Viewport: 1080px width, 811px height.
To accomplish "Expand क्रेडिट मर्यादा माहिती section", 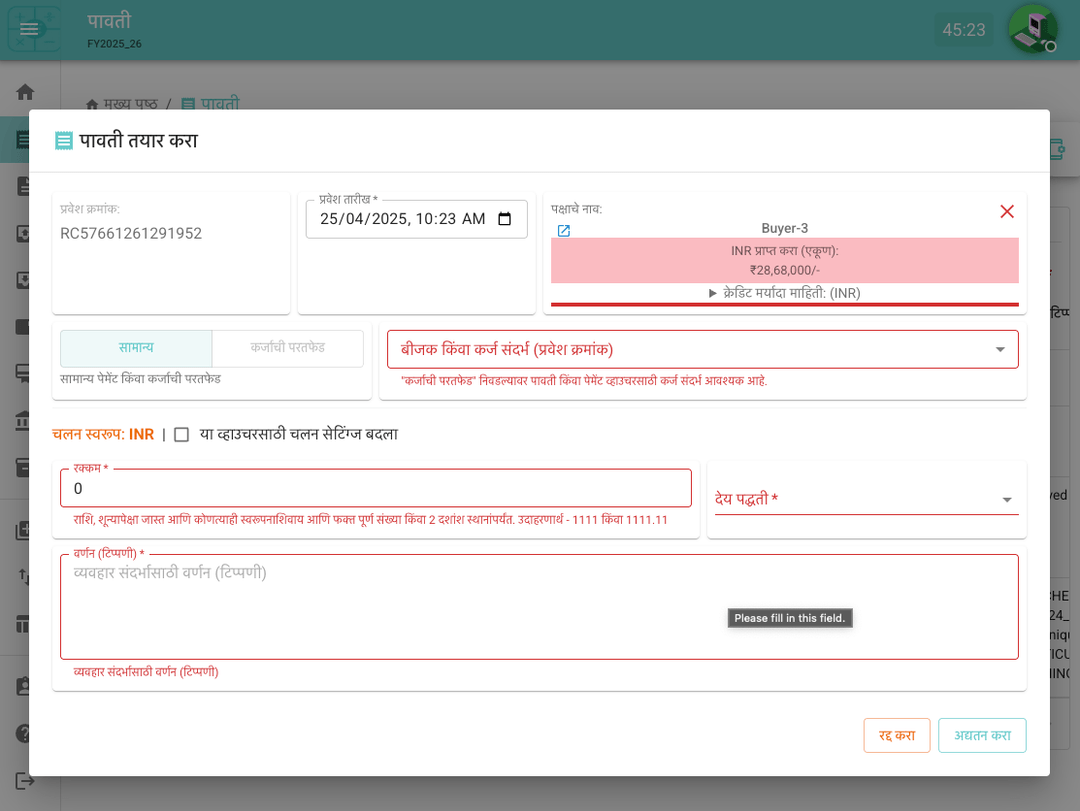I will pos(784,293).
